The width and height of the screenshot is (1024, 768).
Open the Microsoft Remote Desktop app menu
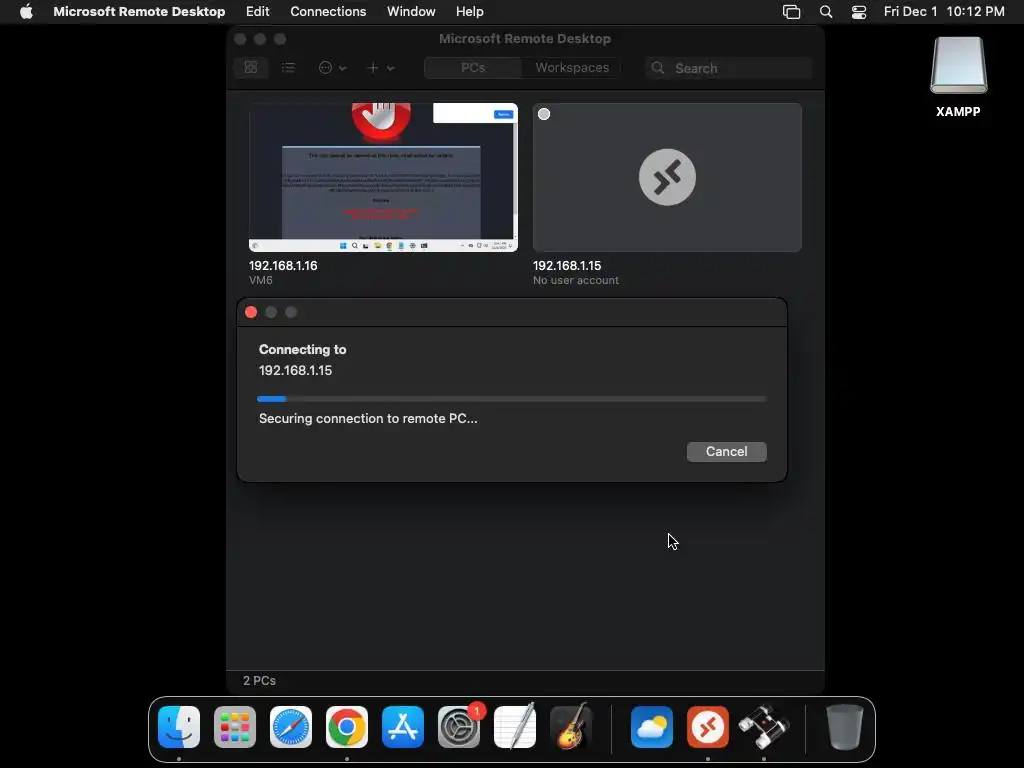pos(139,12)
